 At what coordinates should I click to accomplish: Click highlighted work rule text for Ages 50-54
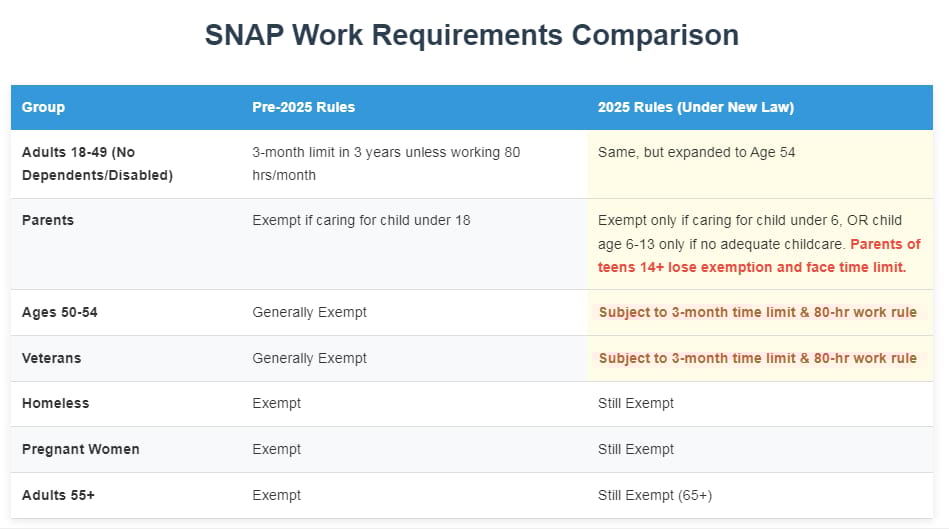point(758,312)
